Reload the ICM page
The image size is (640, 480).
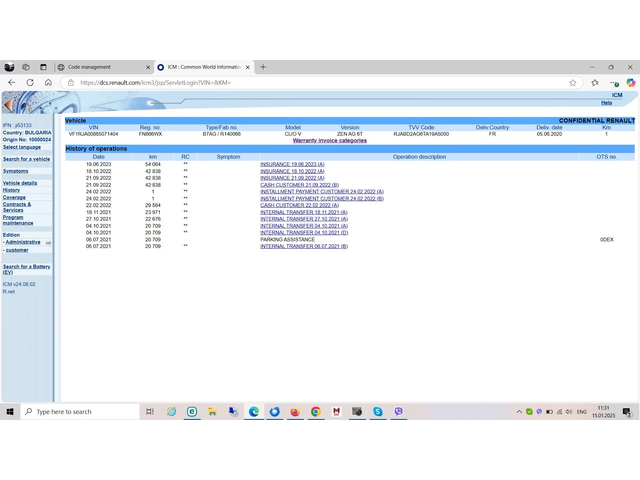(30, 83)
